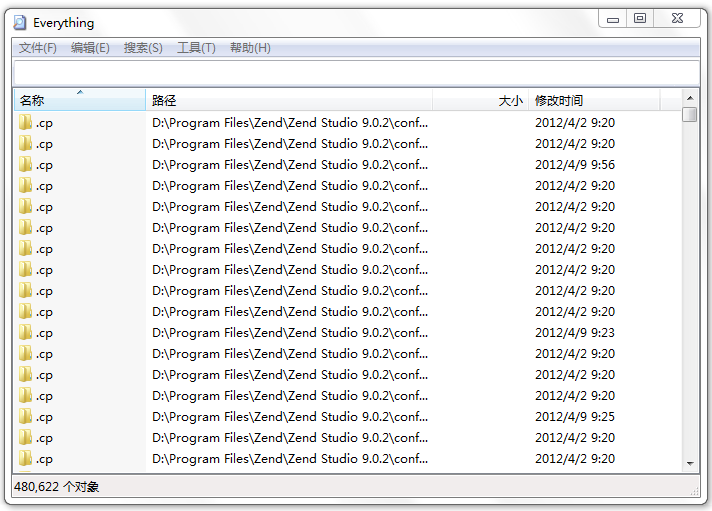Focus the search input field
712x511 pixels.
click(x=356, y=73)
